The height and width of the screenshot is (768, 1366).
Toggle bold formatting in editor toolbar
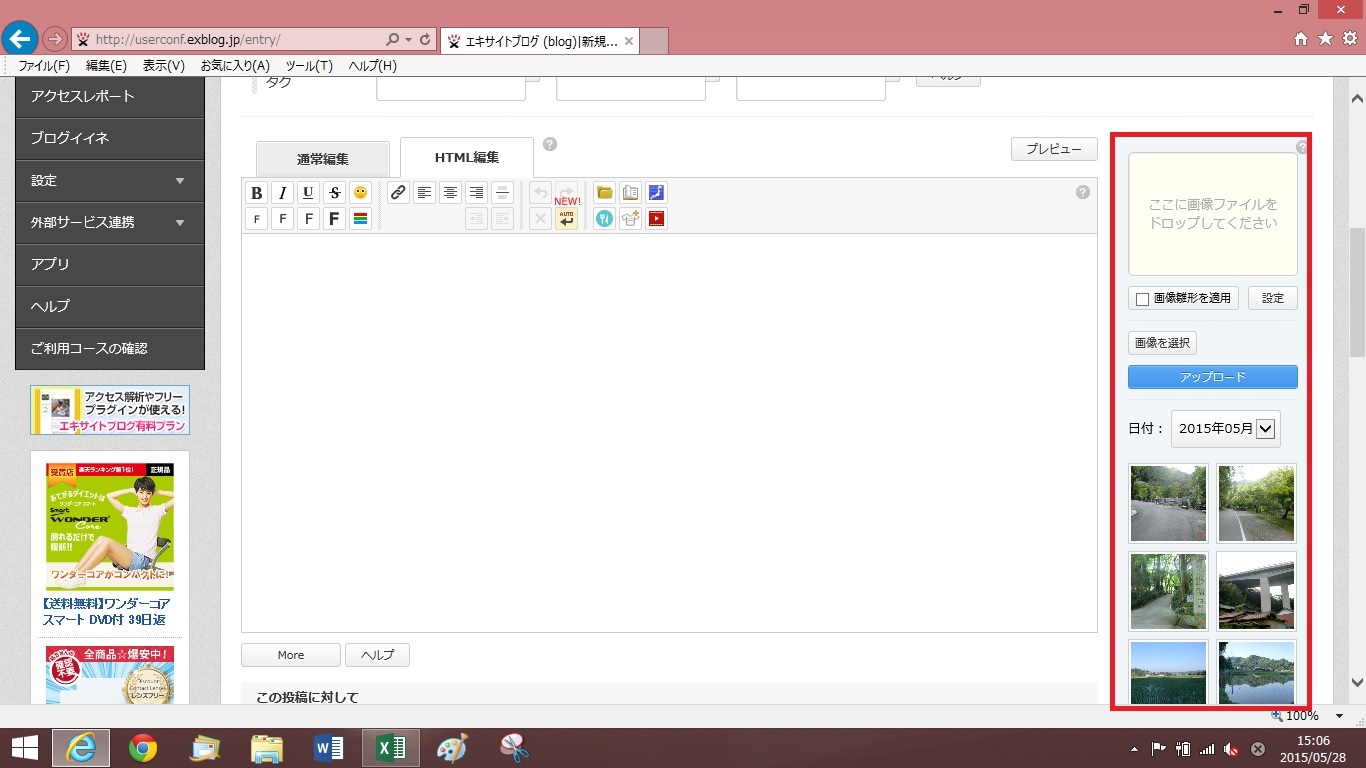coord(257,193)
